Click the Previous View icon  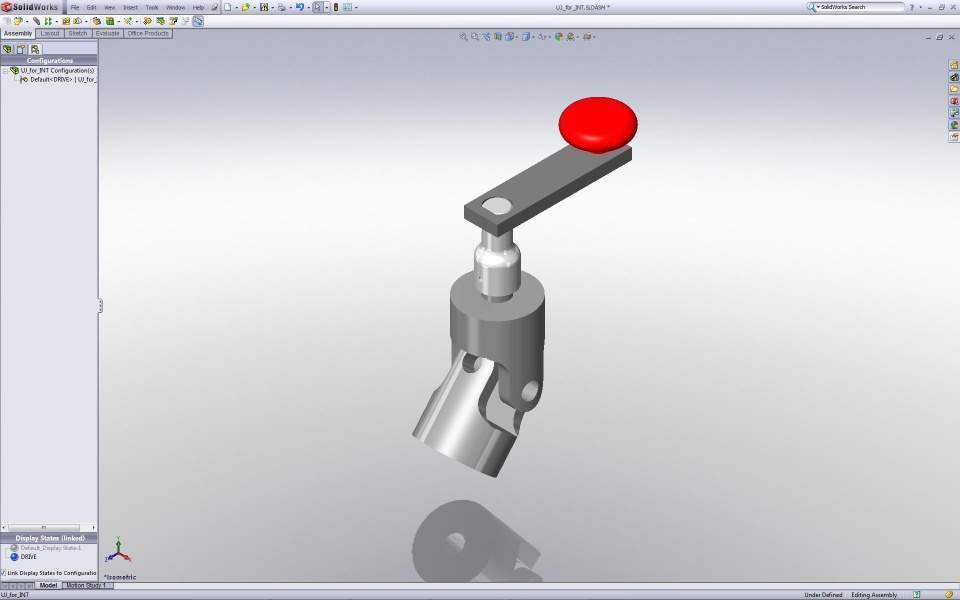tap(487, 37)
